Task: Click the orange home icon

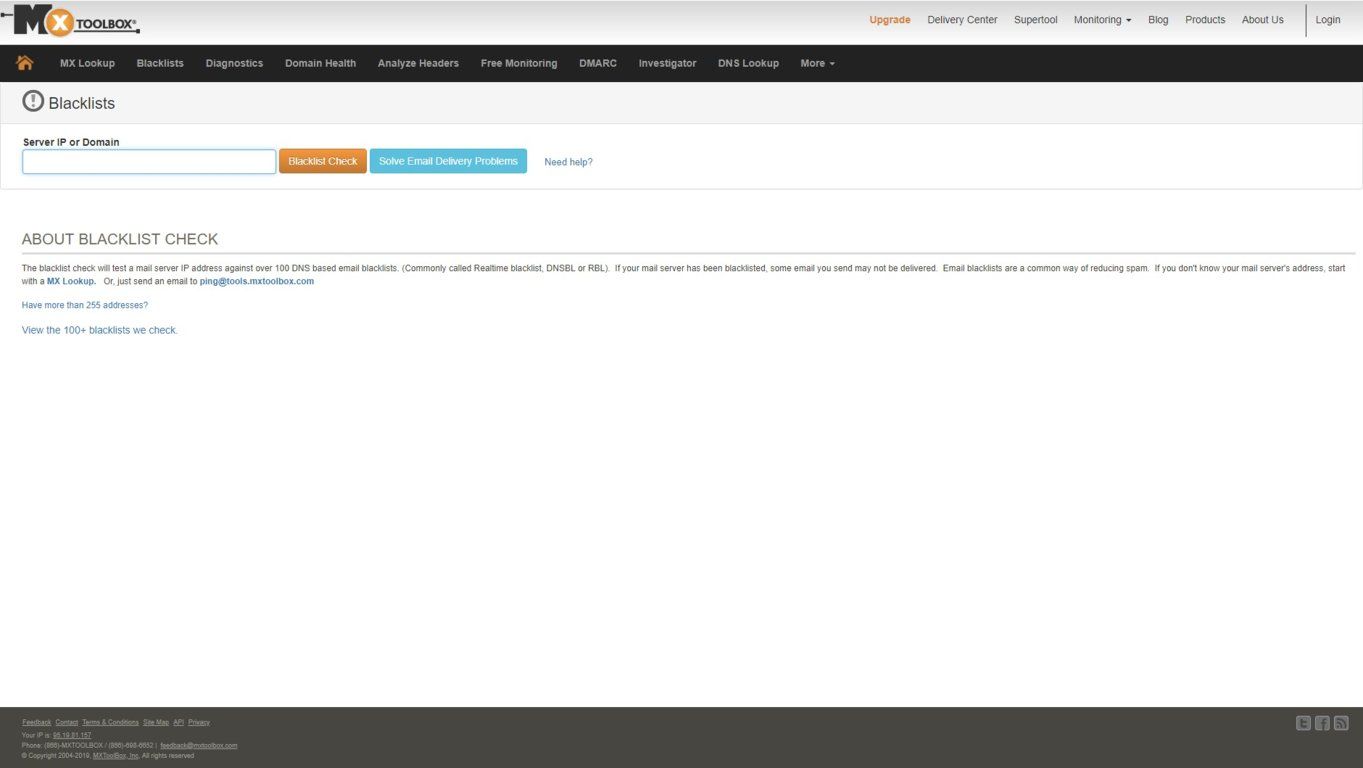Action: pyautogui.click(x=25, y=63)
